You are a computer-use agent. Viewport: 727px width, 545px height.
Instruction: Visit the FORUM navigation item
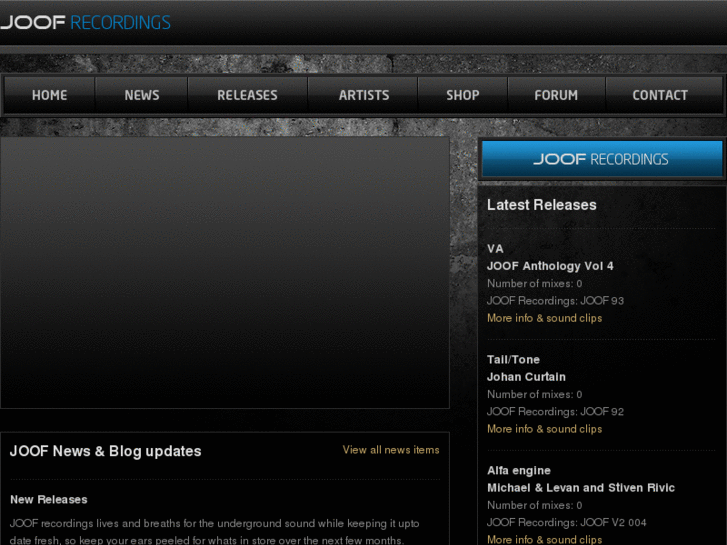coord(556,95)
